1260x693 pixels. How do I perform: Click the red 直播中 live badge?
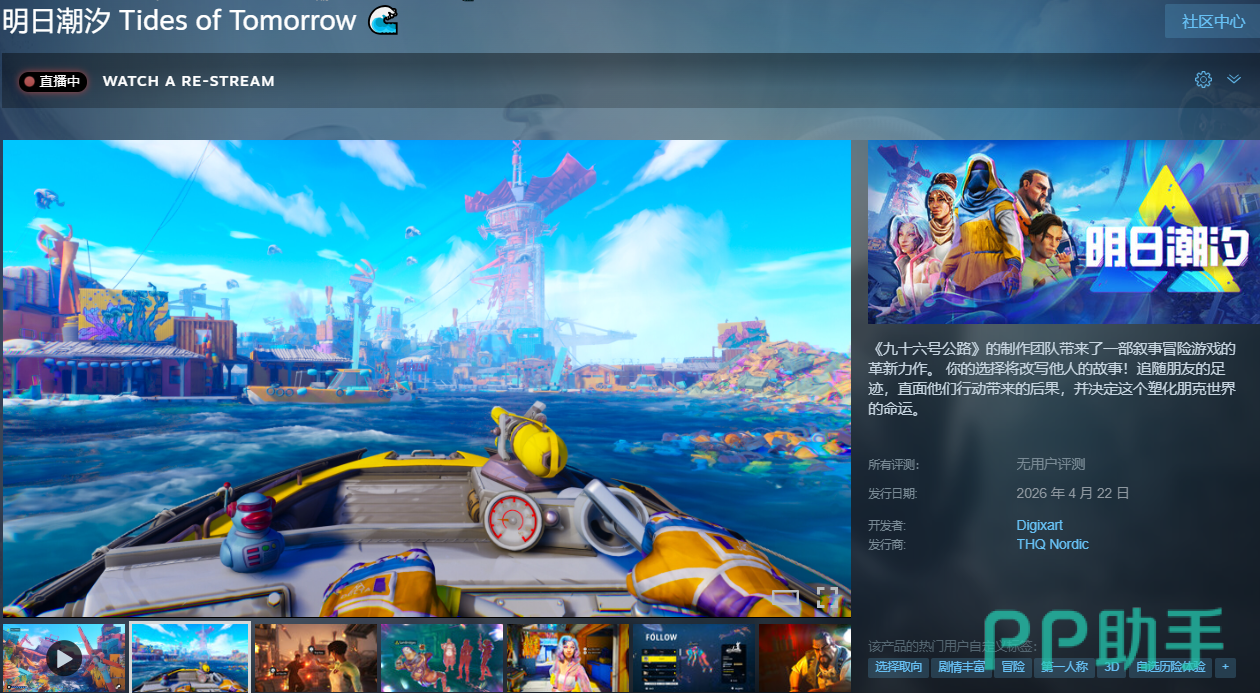click(x=53, y=81)
